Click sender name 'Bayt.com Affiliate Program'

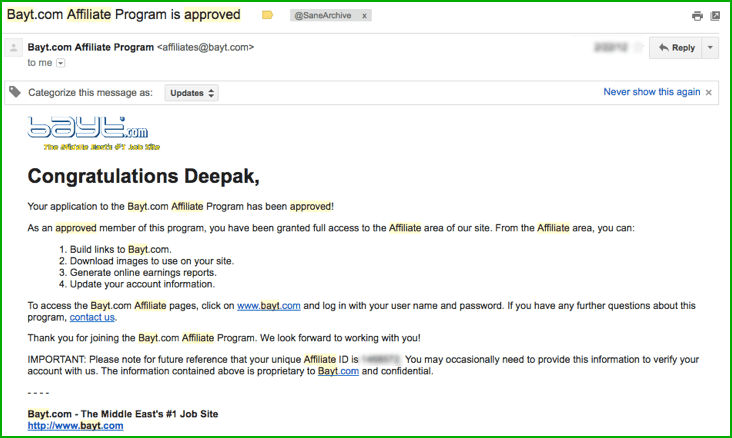point(91,47)
